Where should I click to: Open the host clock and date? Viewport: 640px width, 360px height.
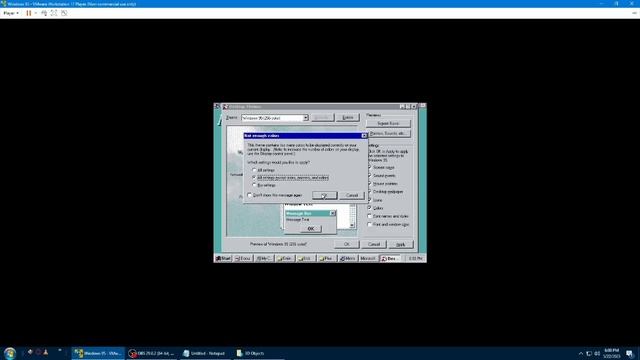tap(611, 353)
